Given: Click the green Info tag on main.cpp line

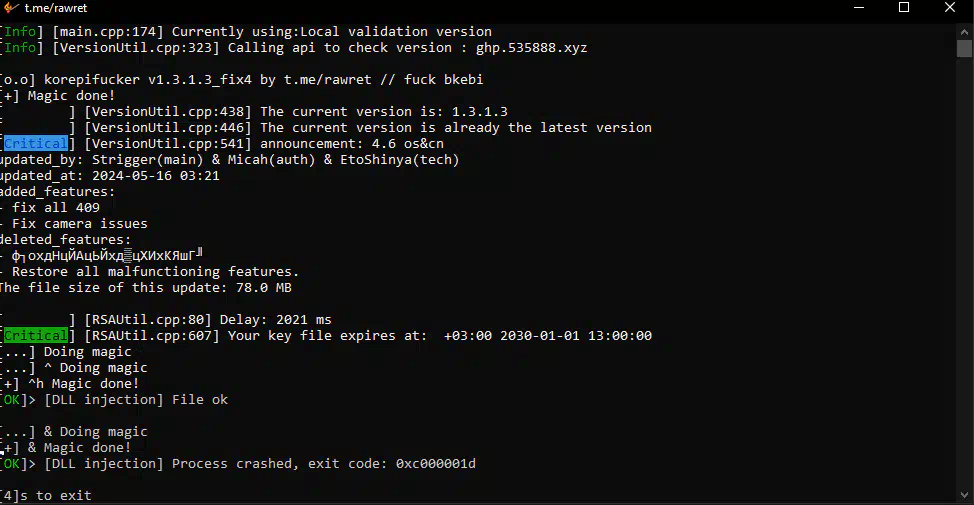Looking at the screenshot, I should [20, 32].
